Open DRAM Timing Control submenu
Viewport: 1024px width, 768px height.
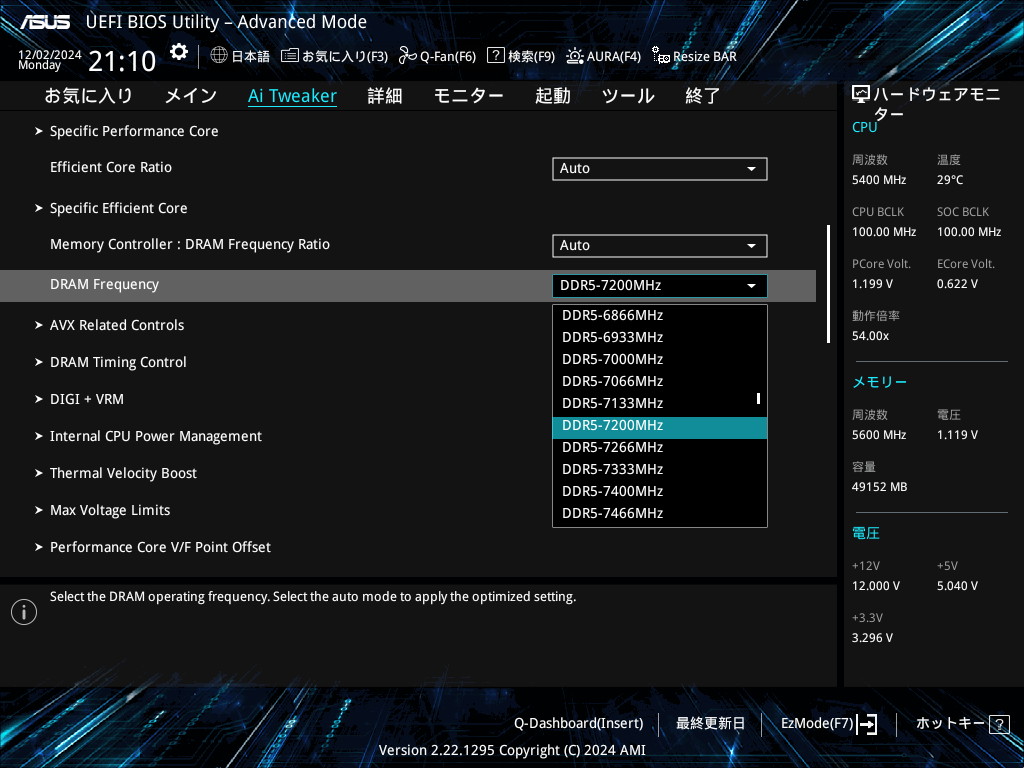(118, 362)
